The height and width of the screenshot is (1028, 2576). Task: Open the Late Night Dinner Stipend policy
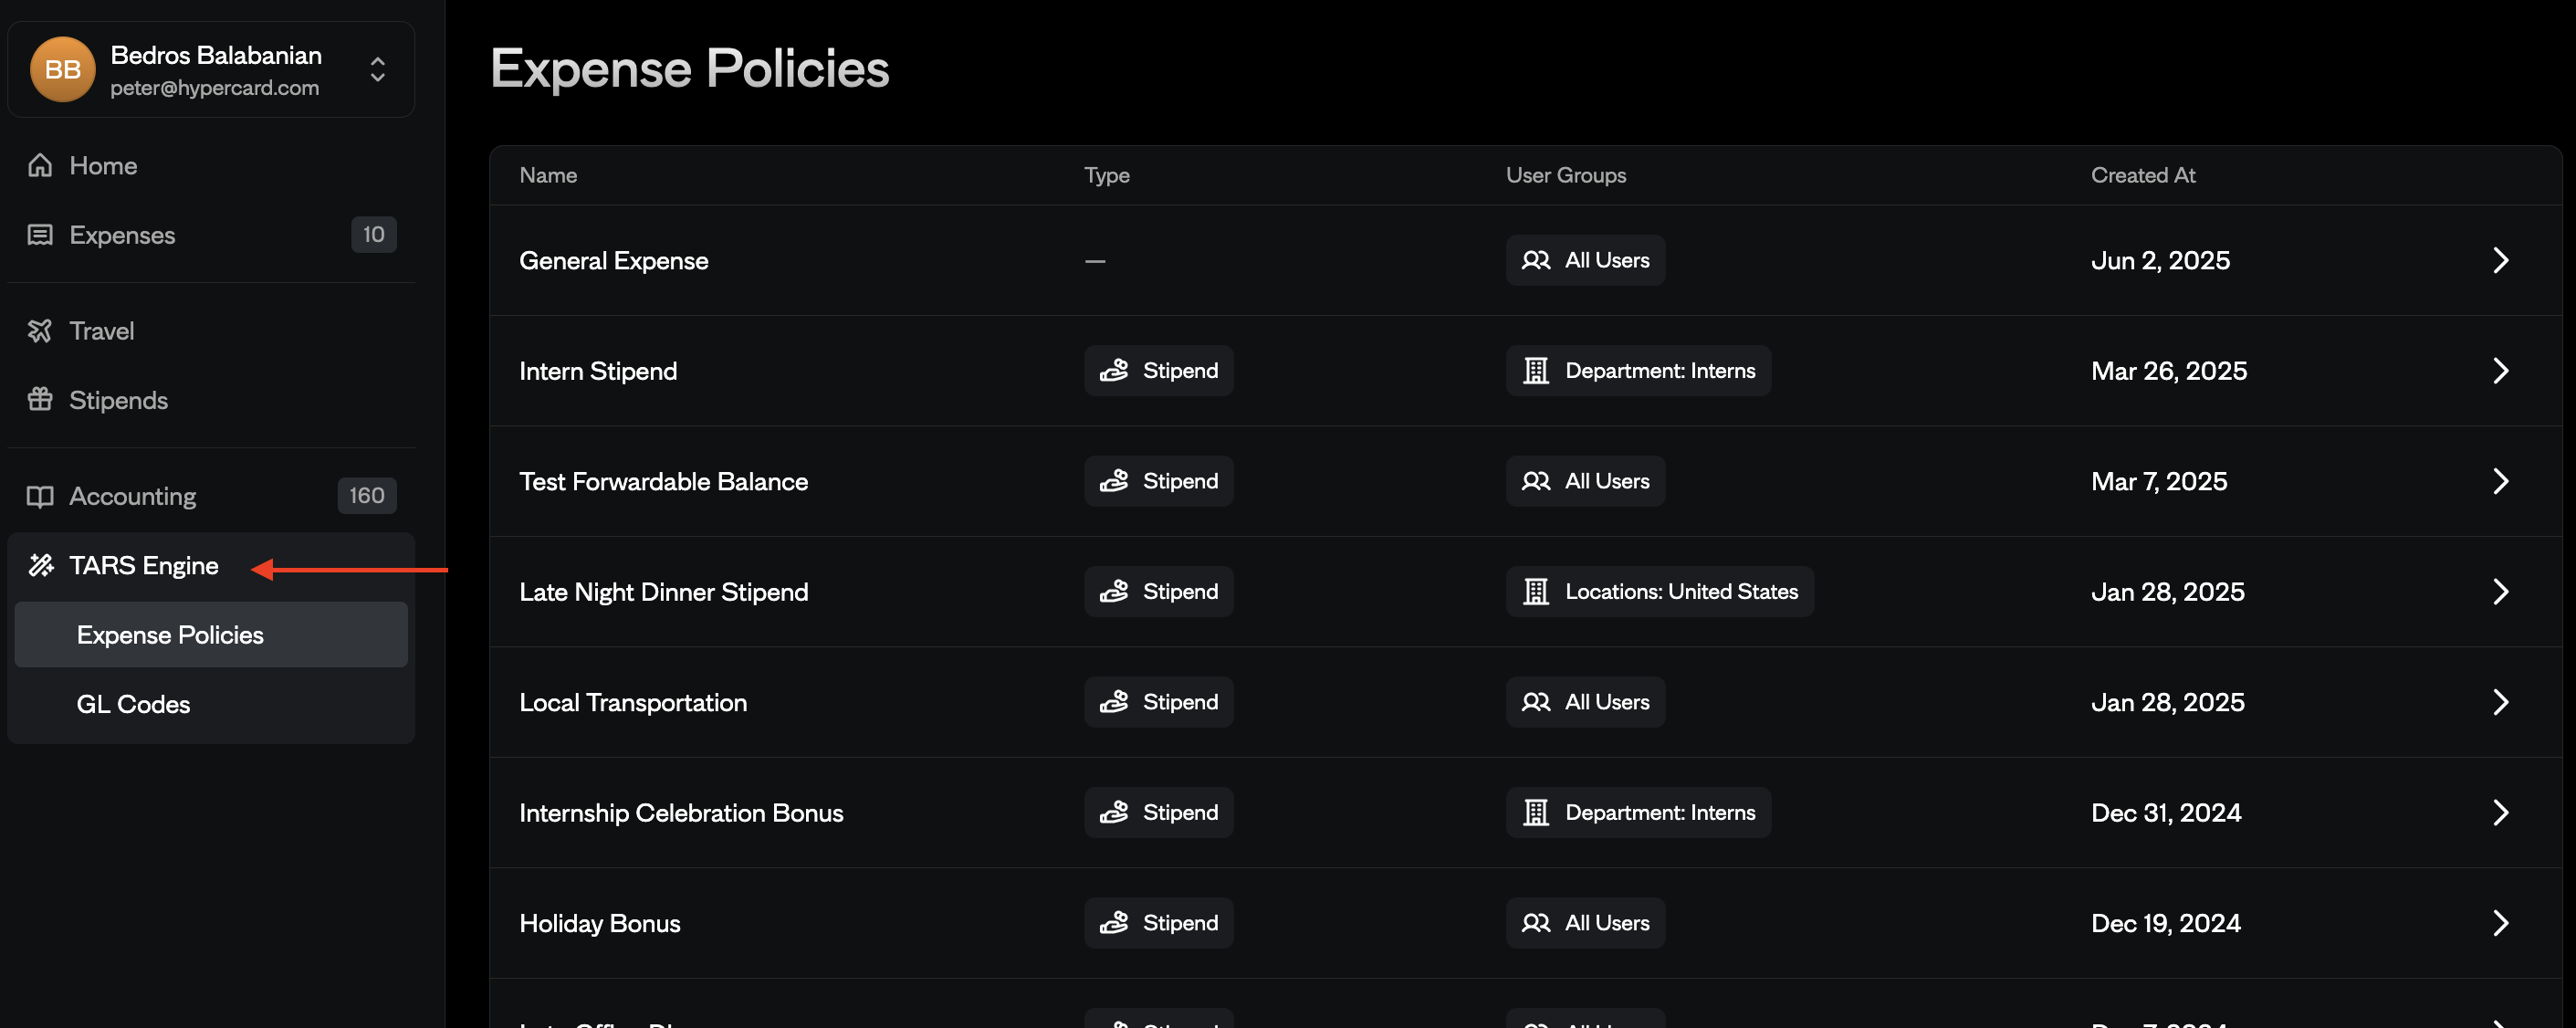click(x=663, y=591)
